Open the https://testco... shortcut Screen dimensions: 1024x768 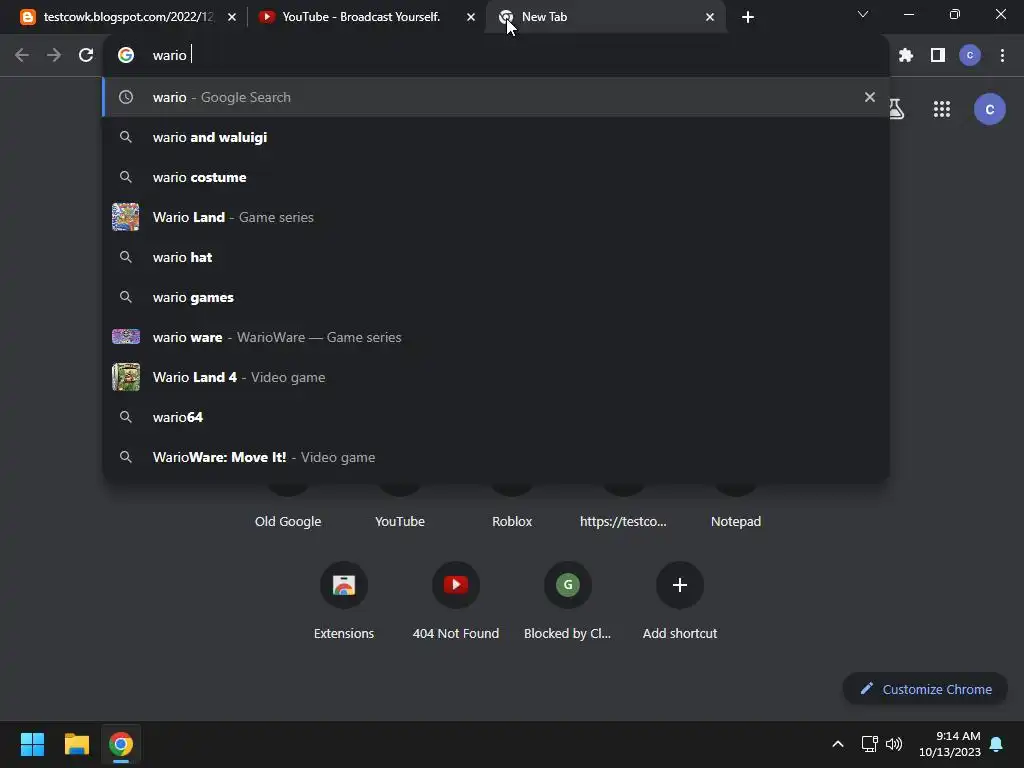coord(624,521)
